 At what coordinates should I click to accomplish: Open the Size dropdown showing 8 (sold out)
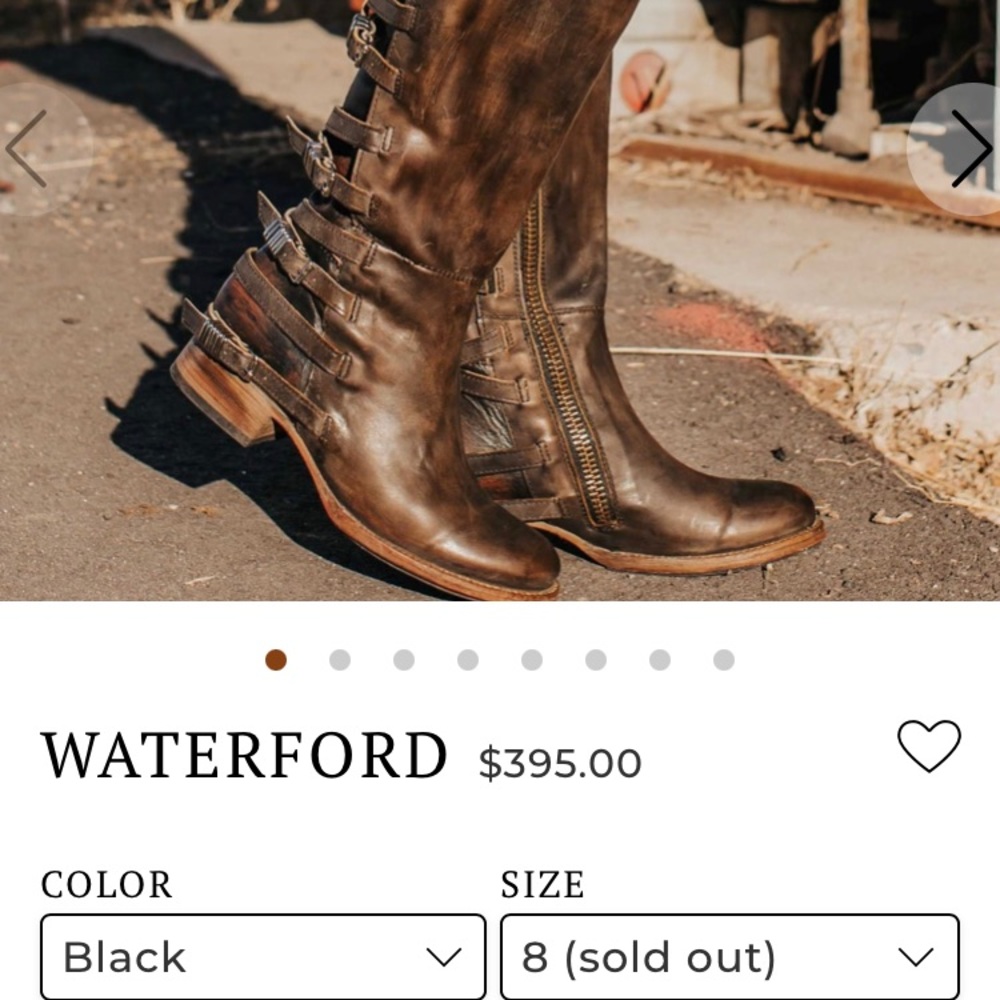click(x=730, y=957)
